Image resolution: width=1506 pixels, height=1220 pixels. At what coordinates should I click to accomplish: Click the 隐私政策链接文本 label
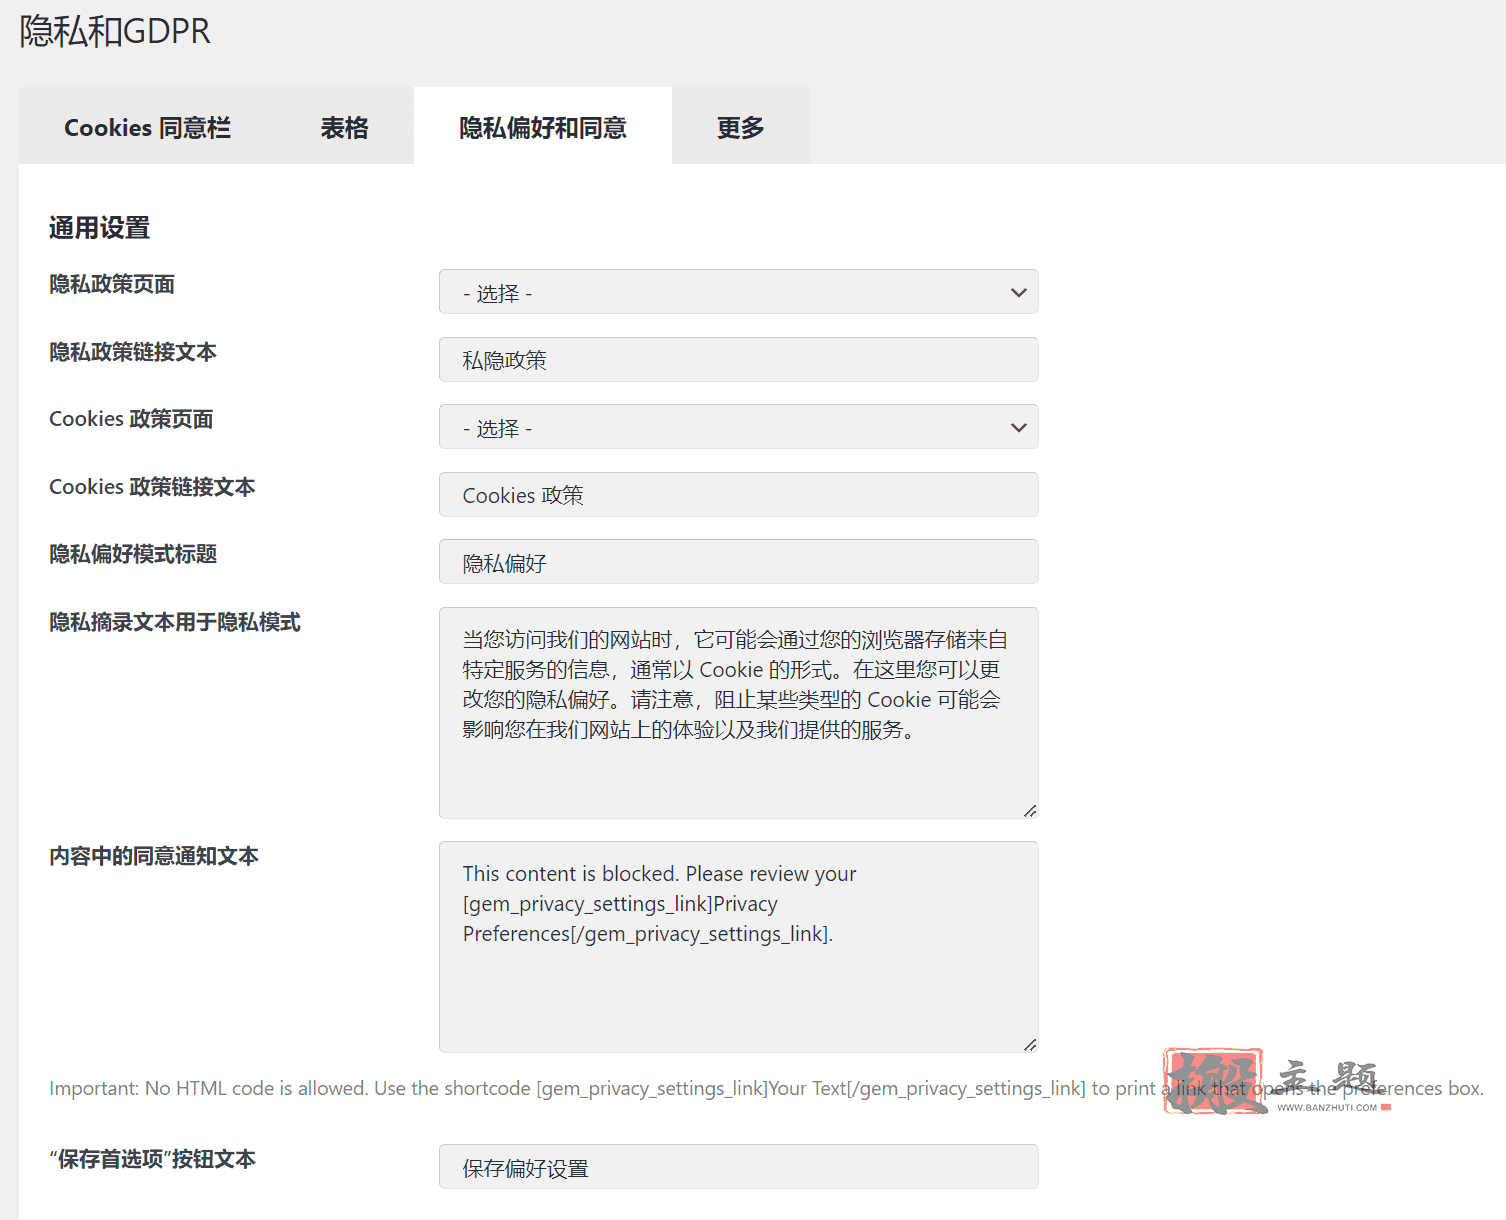point(133,352)
